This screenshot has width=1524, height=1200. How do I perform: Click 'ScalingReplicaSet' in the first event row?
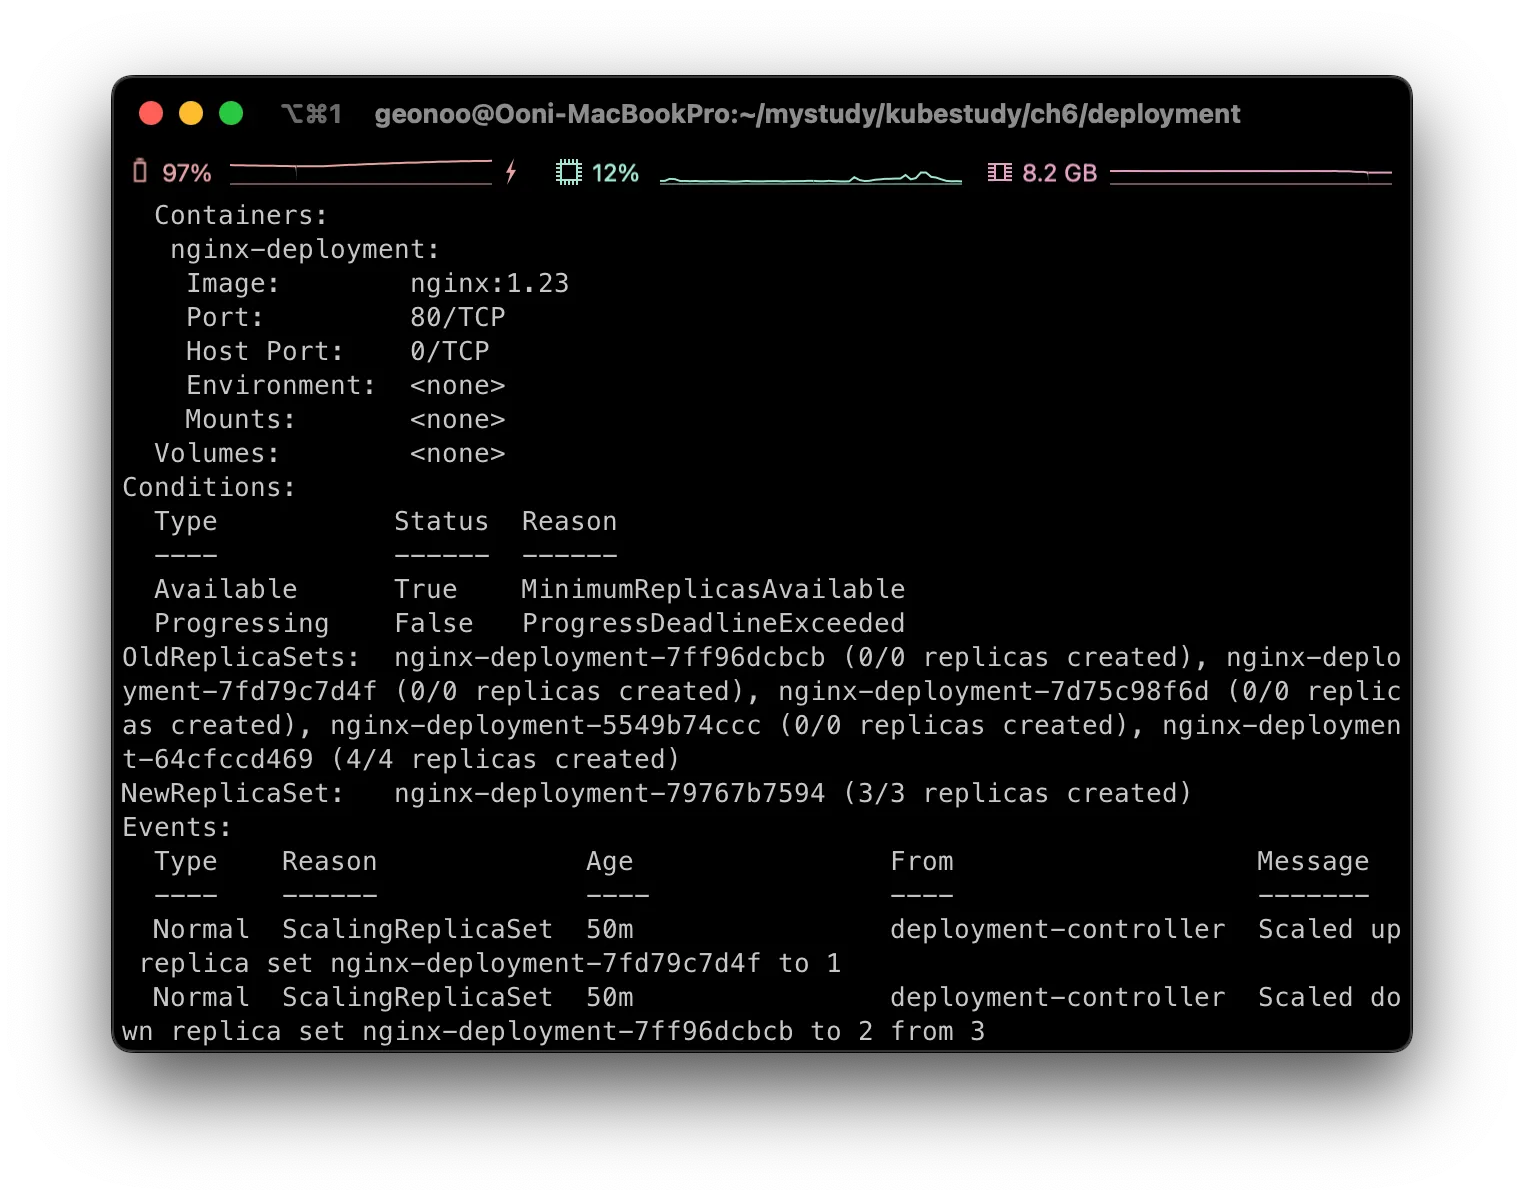pyautogui.click(x=417, y=929)
